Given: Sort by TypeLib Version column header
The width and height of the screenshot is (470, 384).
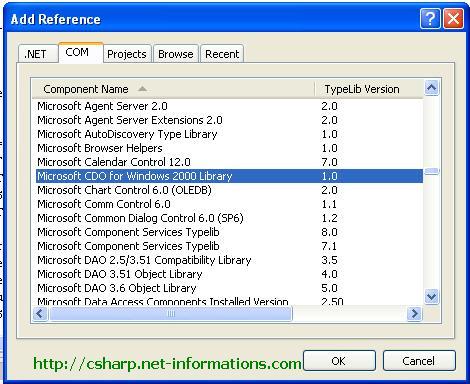Looking at the screenshot, I should 369,89.
